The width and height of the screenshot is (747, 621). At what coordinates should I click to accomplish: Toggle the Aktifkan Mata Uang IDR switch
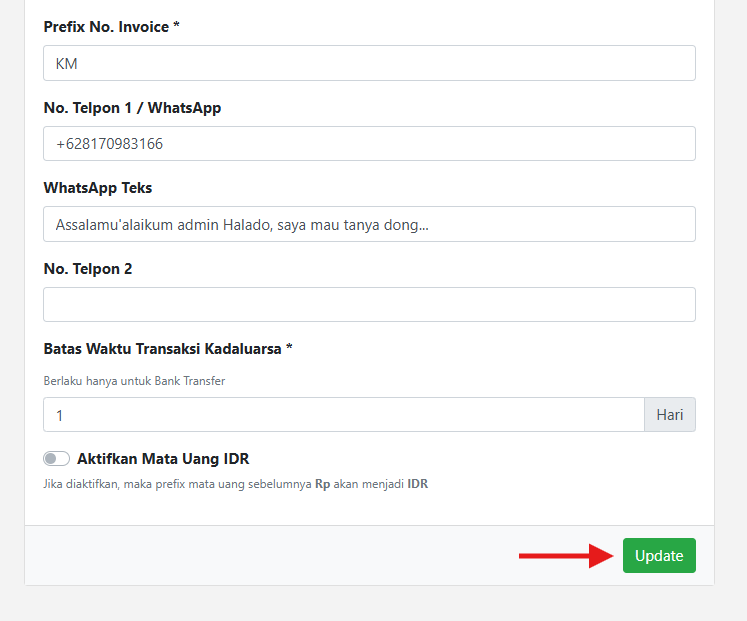[x=56, y=459]
